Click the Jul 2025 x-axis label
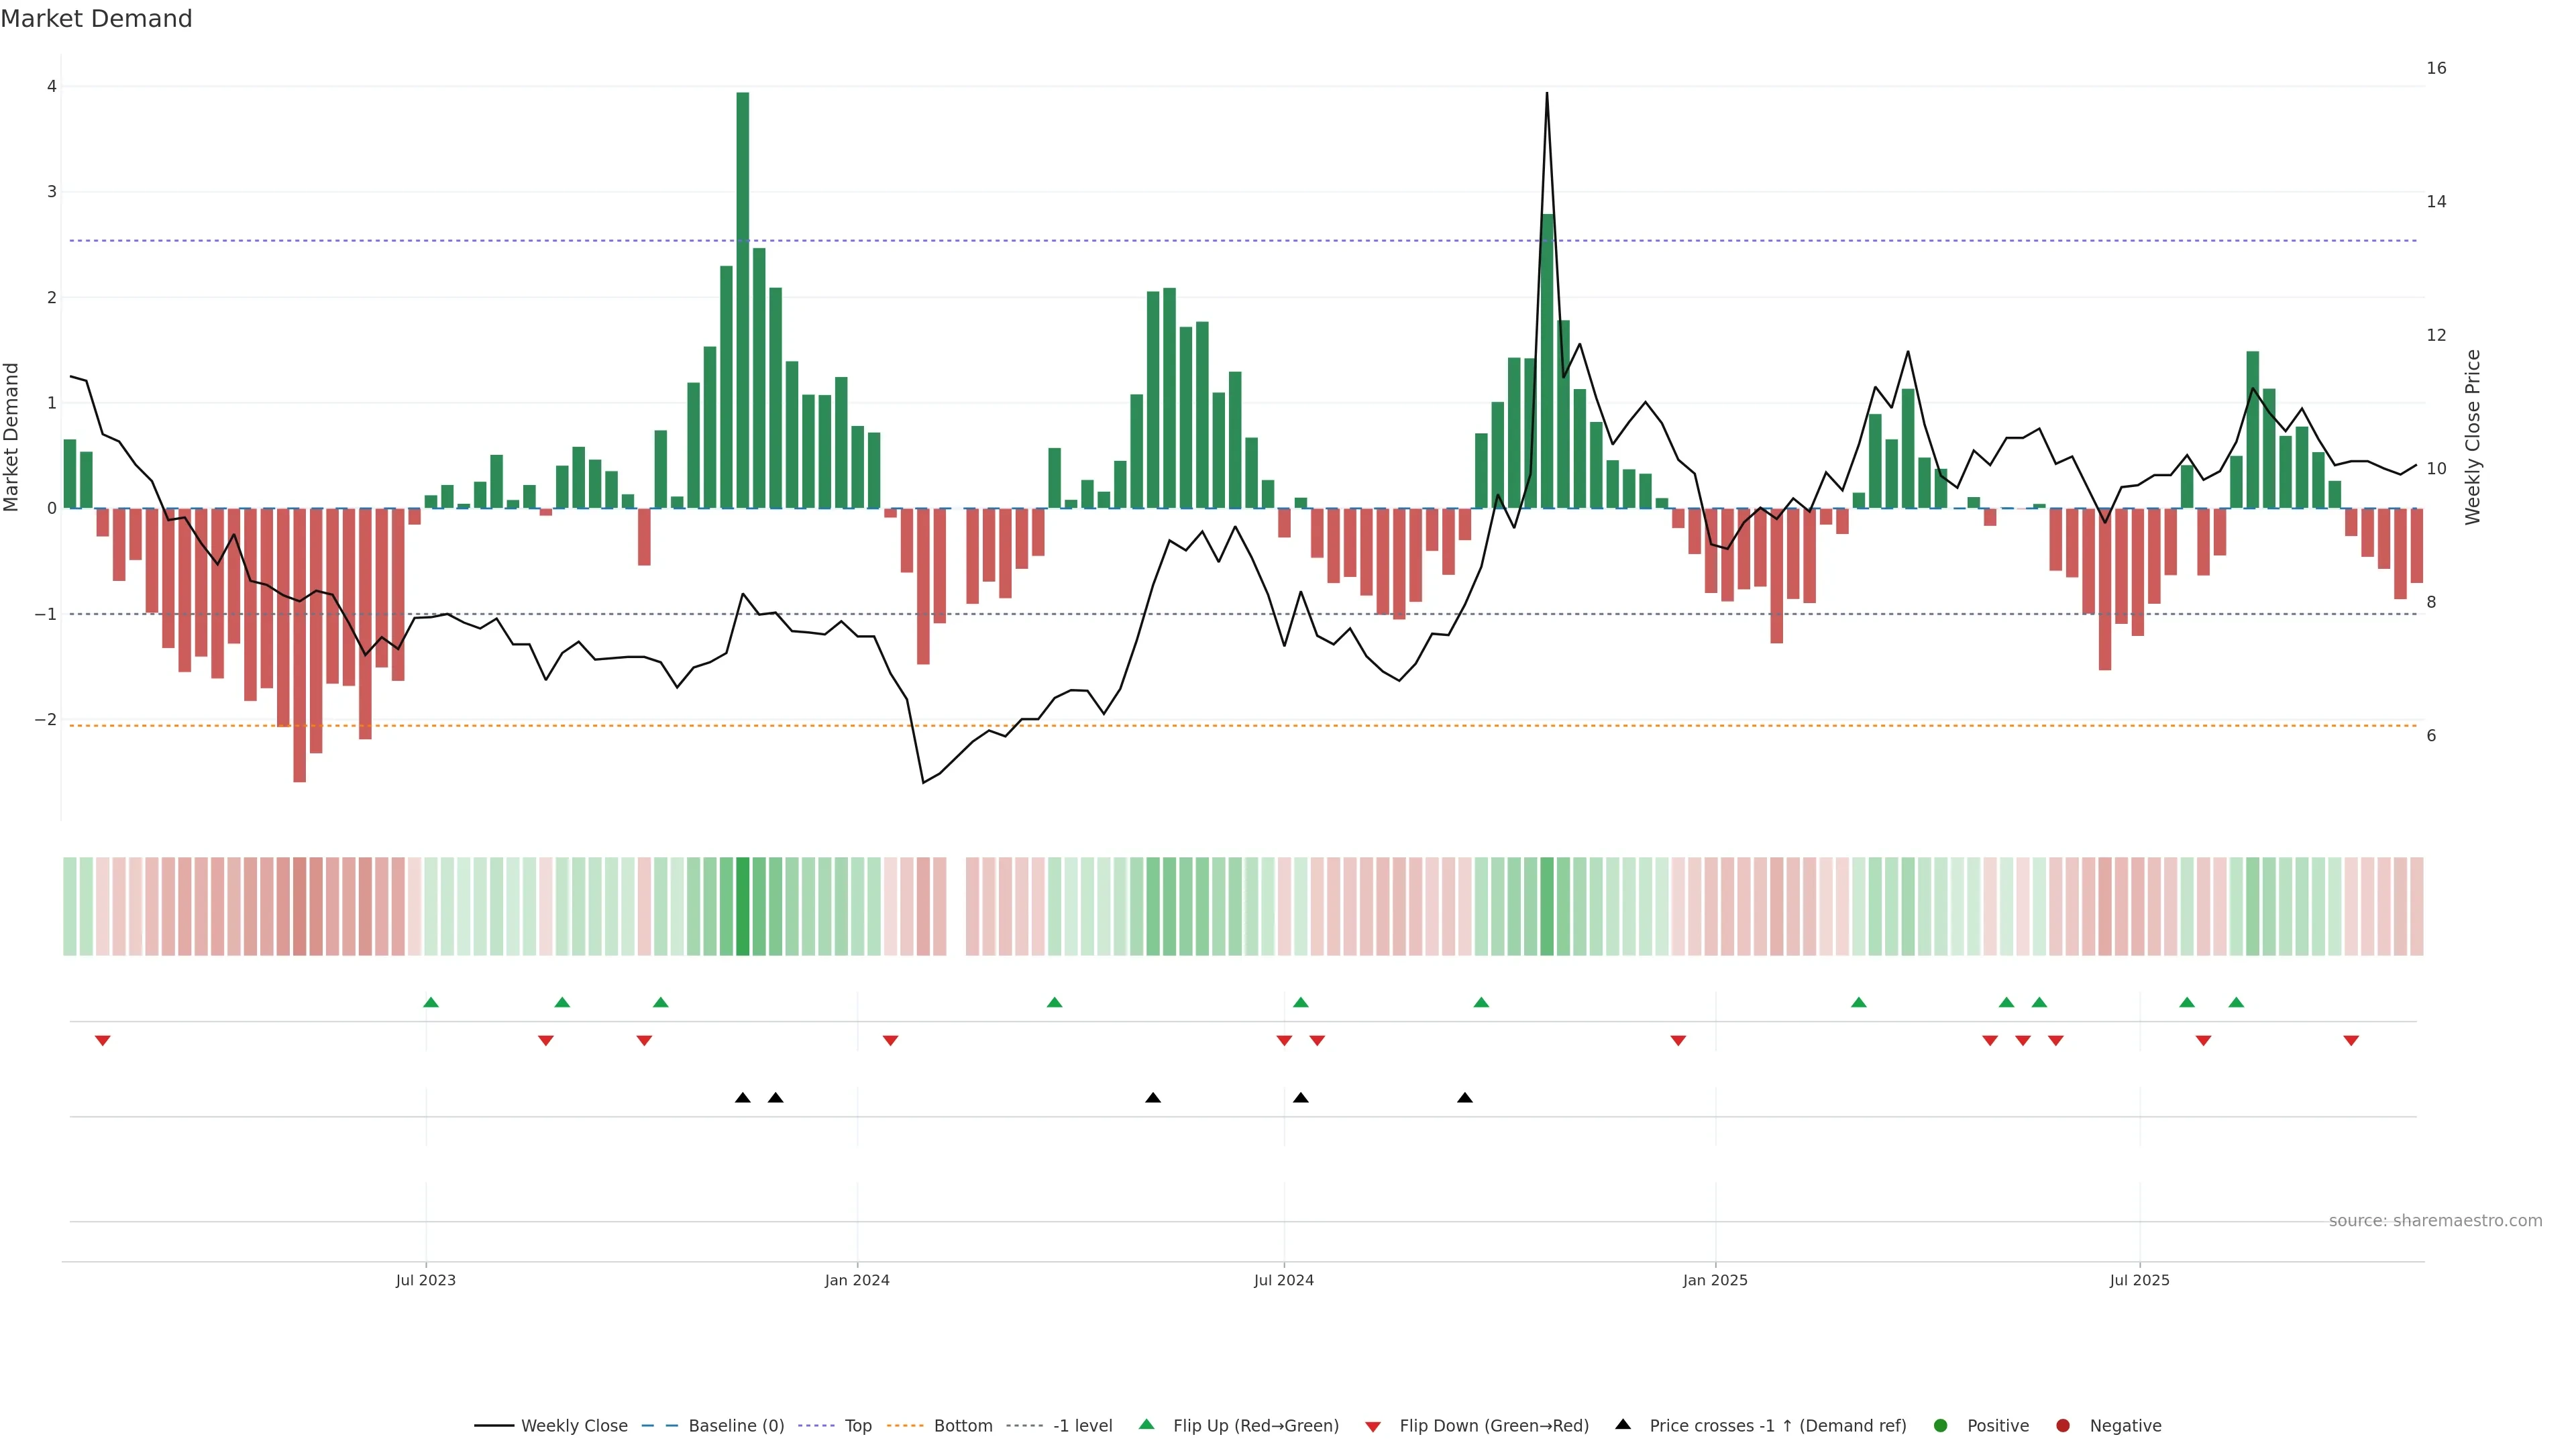Image resolution: width=2576 pixels, height=1449 pixels. point(2139,1280)
